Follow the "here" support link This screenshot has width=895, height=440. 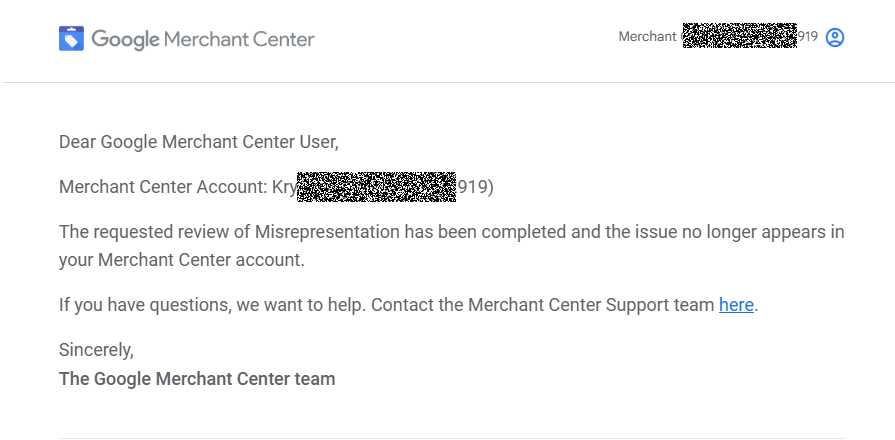(x=736, y=305)
